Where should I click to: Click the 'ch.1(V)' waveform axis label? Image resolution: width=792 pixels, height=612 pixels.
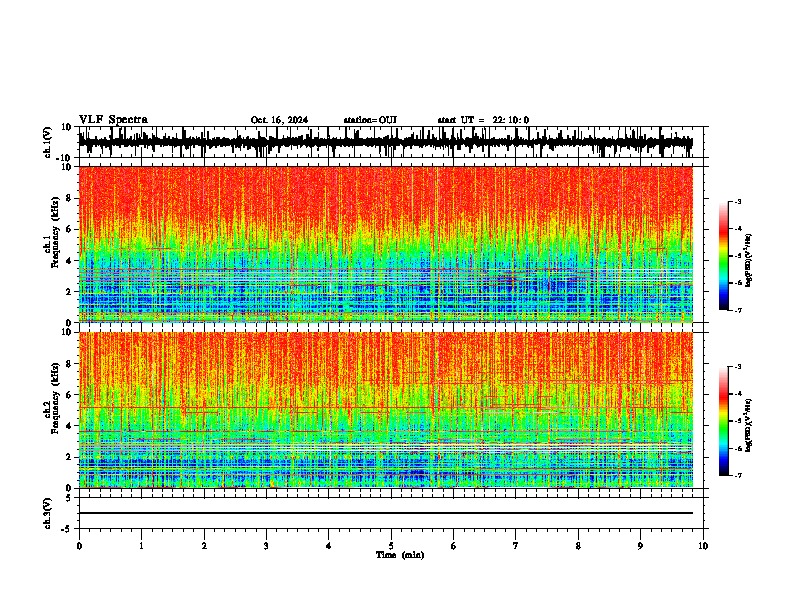point(48,142)
